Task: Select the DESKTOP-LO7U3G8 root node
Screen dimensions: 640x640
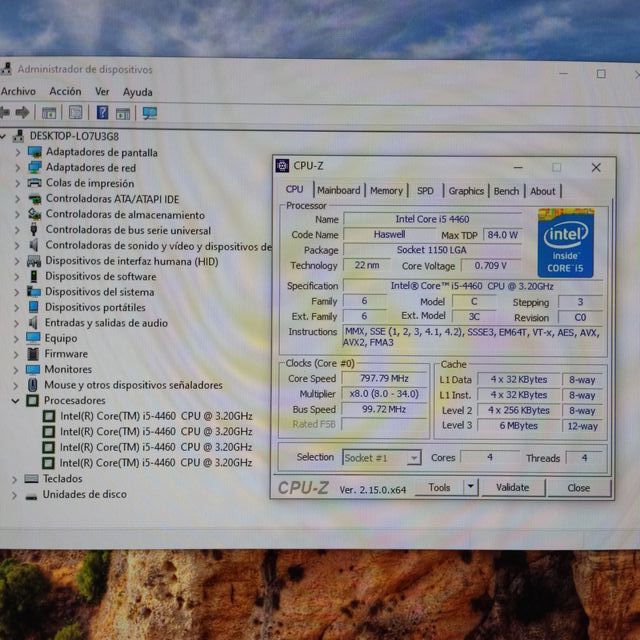Action: pos(74,136)
